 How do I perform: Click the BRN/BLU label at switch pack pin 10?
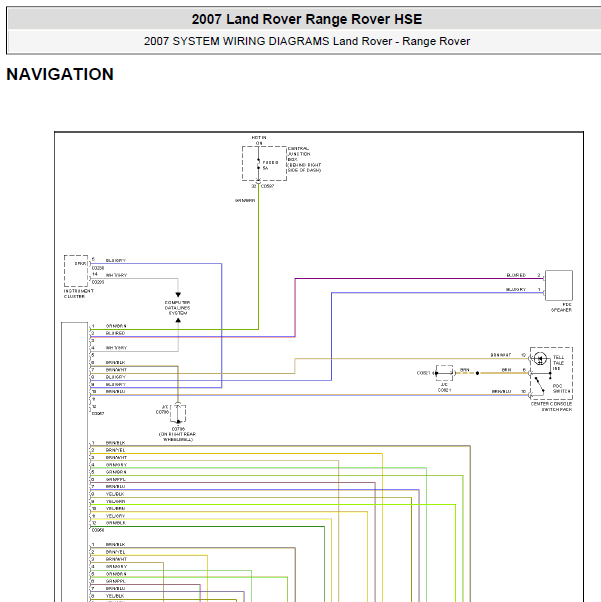[x=502, y=392]
